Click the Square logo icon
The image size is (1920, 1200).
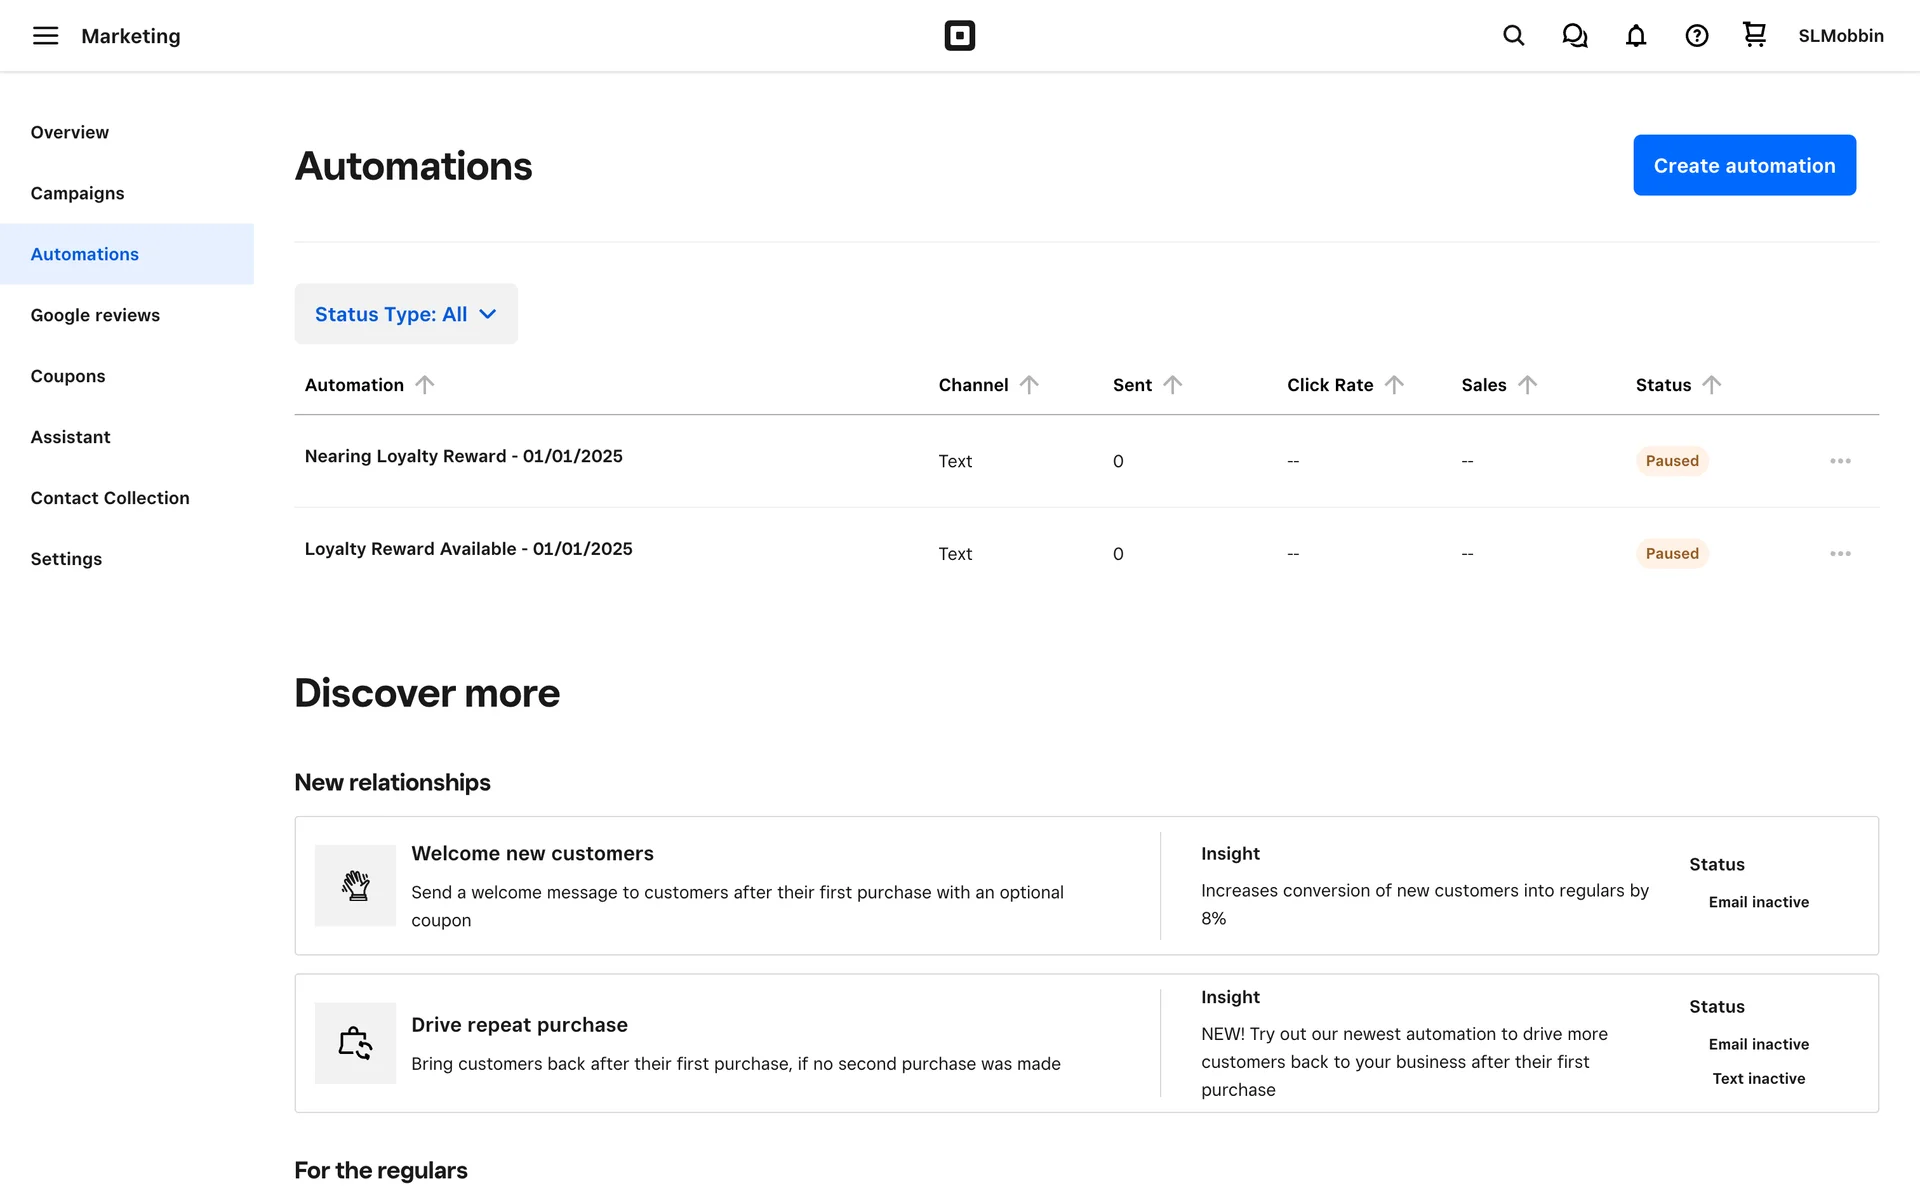[959, 36]
